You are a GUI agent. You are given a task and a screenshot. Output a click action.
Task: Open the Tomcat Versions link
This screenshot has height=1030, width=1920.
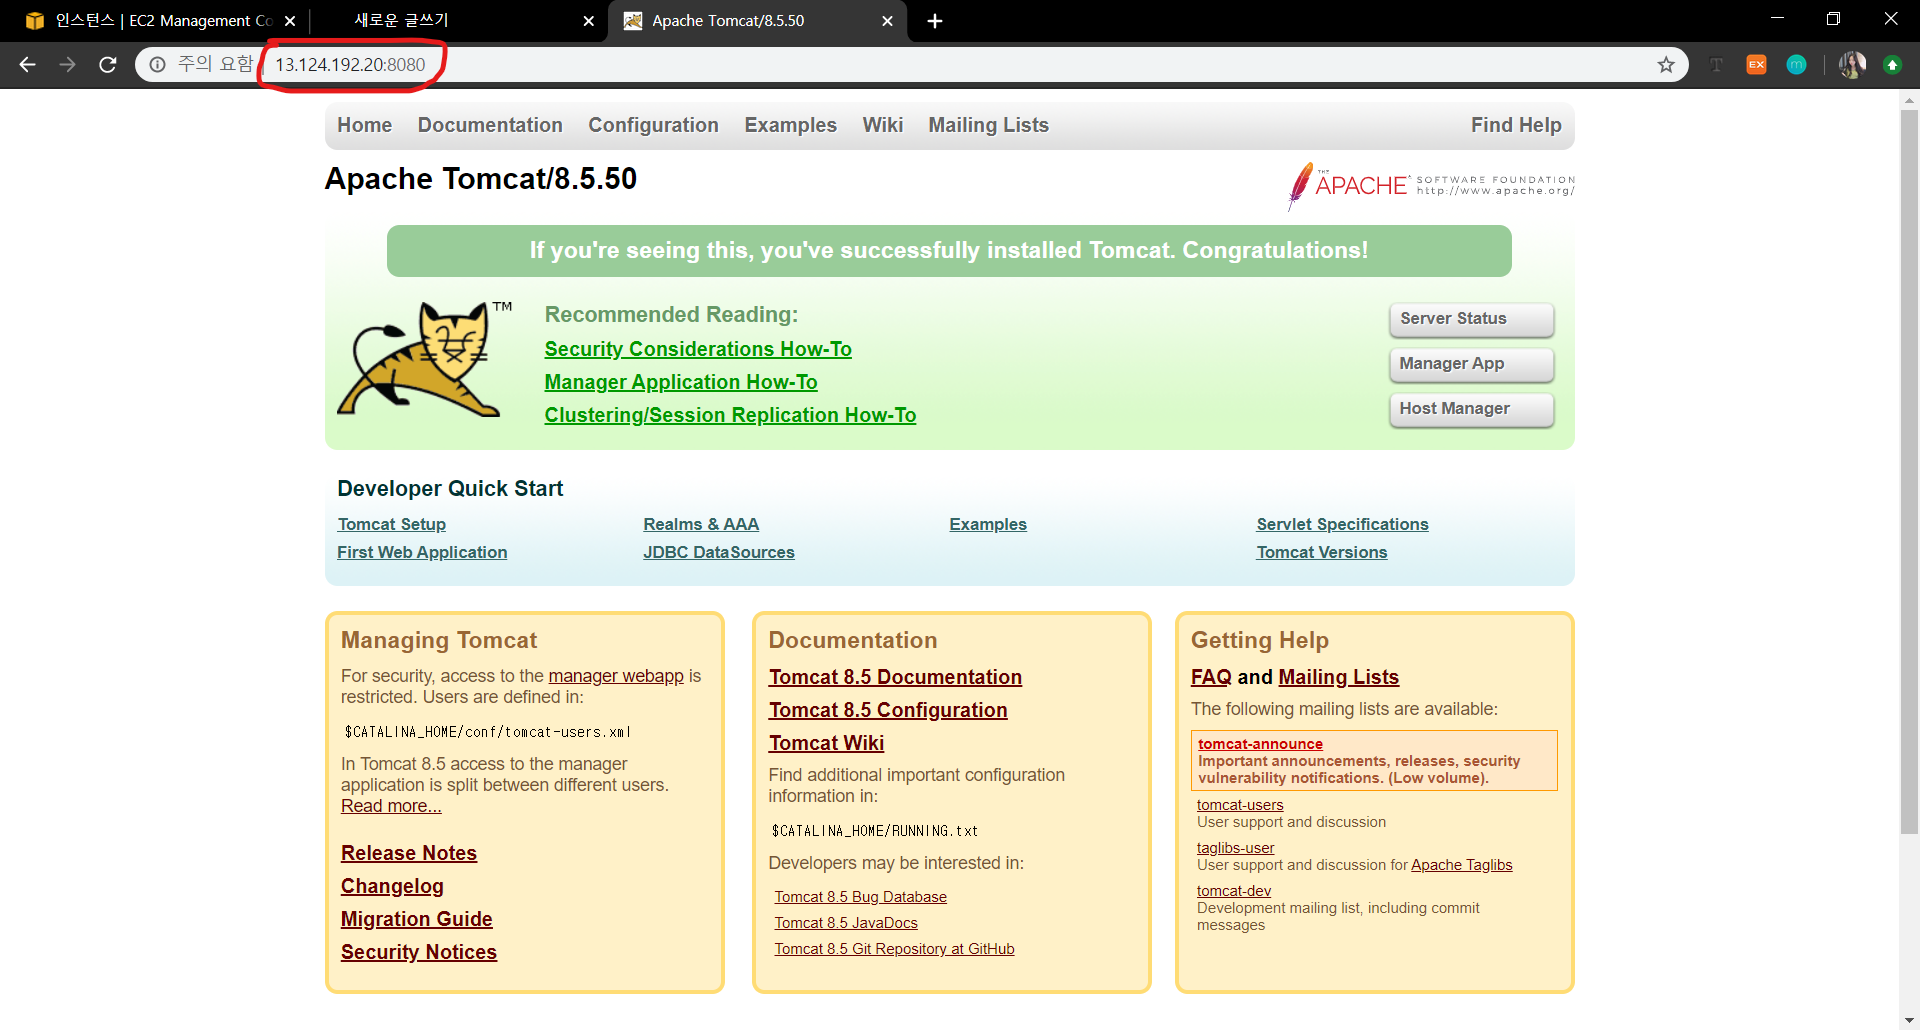pyautogui.click(x=1322, y=552)
